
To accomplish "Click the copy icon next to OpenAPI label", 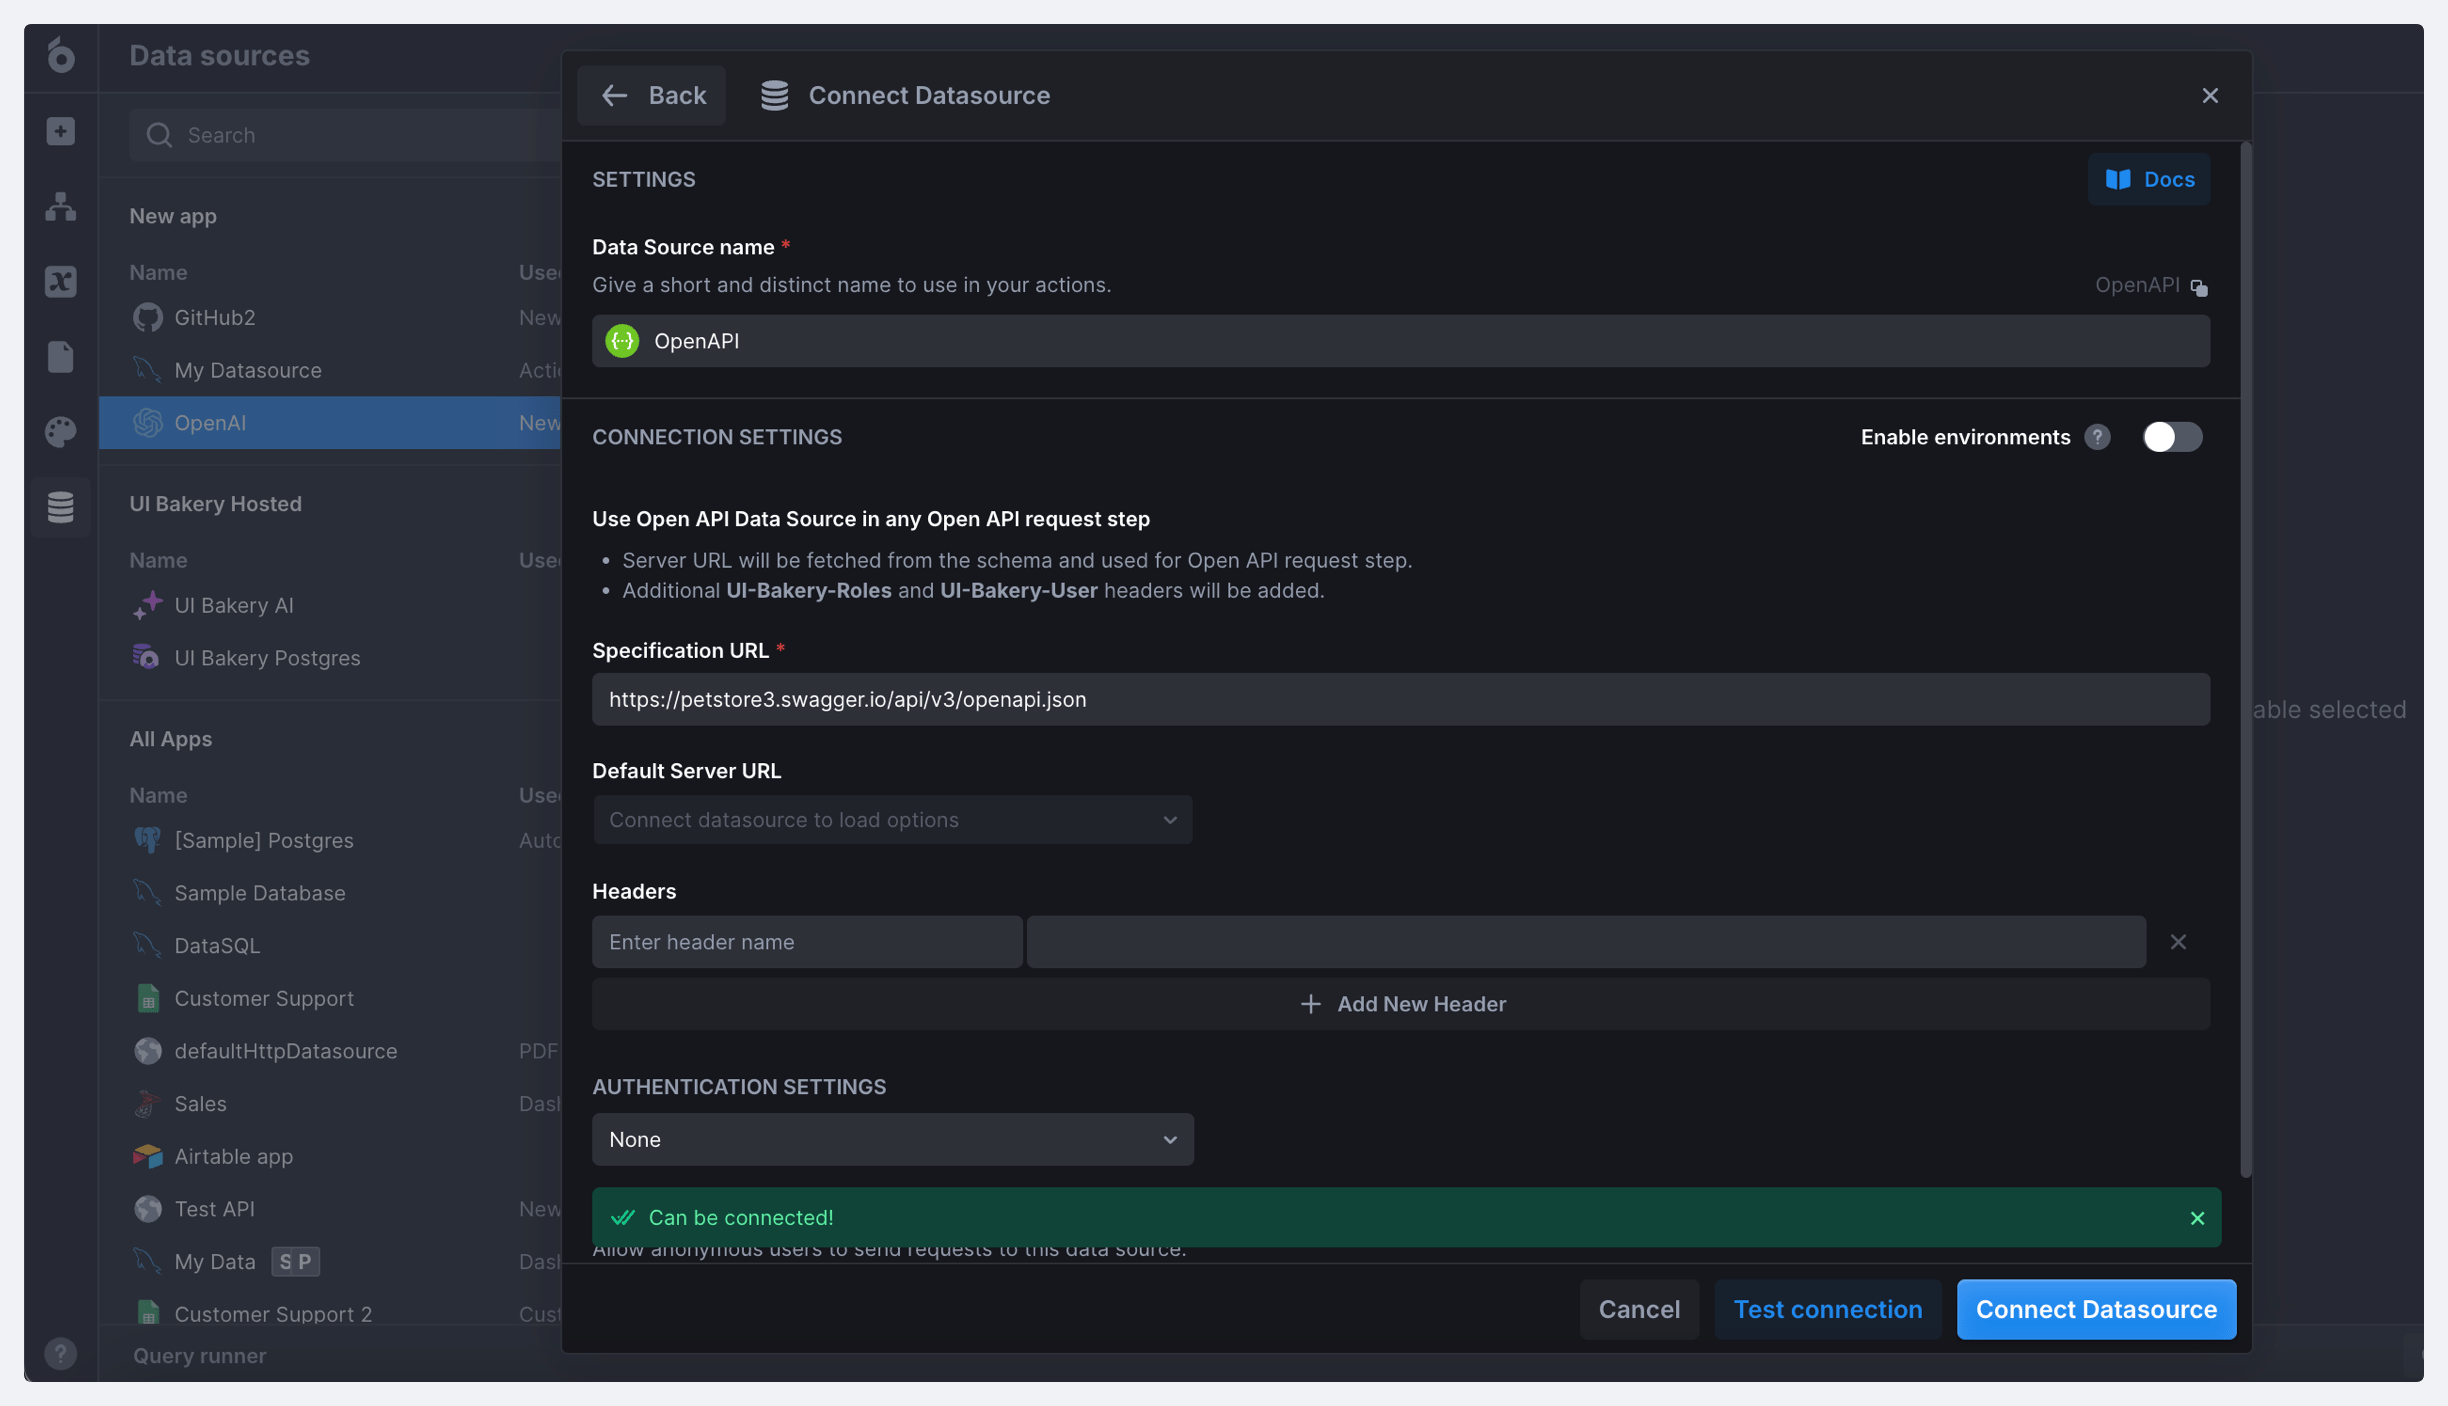I will click(x=2198, y=287).
